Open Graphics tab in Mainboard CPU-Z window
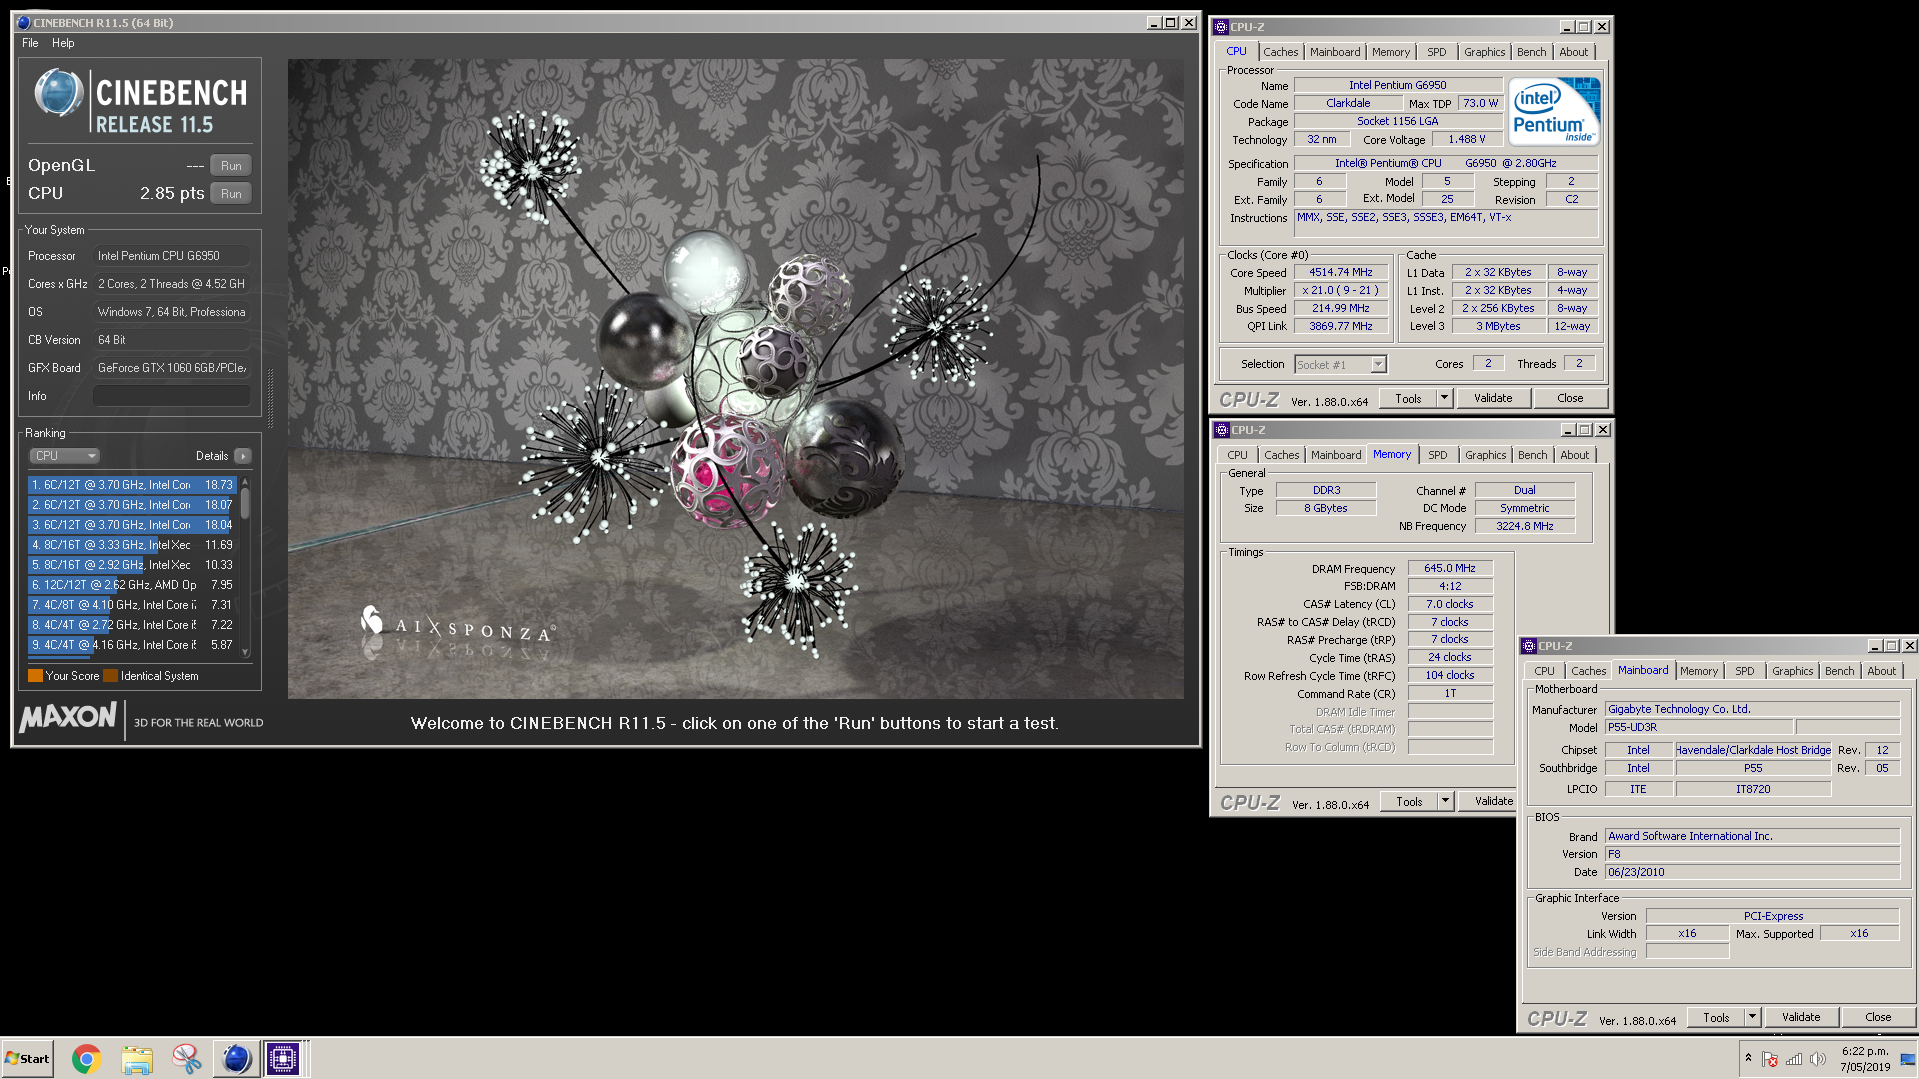This screenshot has width=1919, height=1079. 1792,671
